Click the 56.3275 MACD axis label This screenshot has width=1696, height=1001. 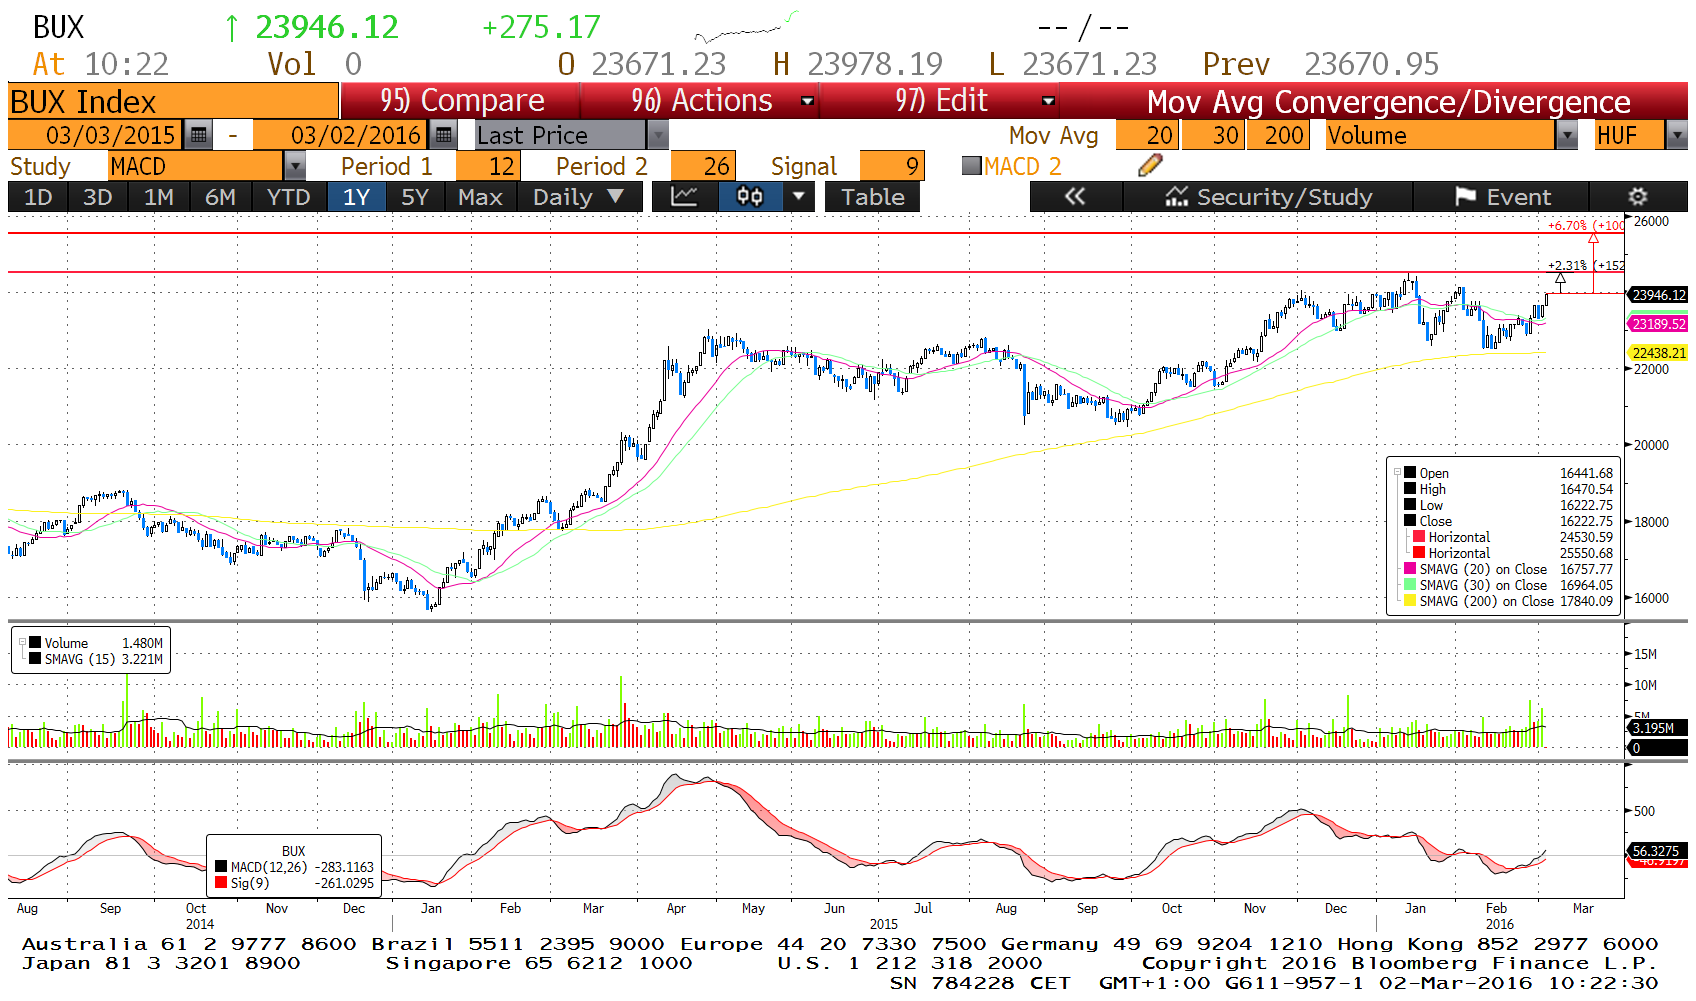tap(1659, 850)
